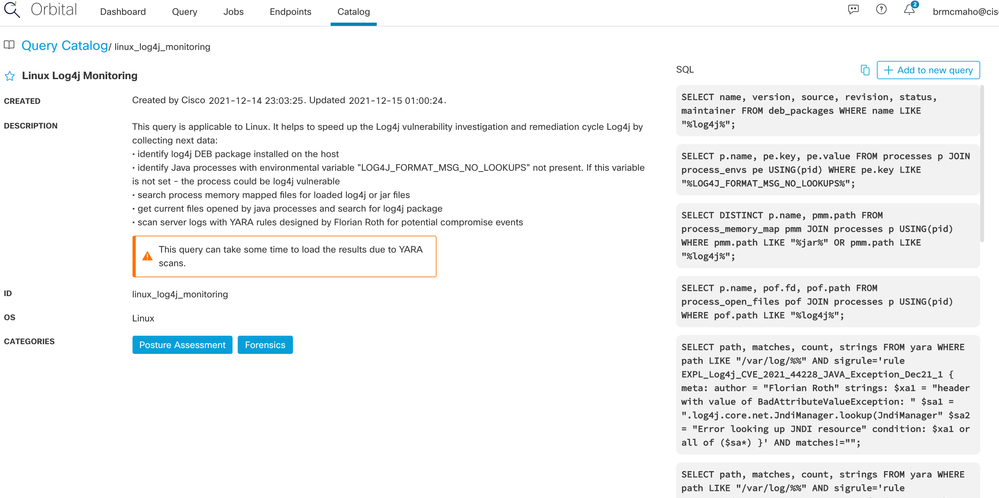Click the CATEGORIES field label

point(29,341)
